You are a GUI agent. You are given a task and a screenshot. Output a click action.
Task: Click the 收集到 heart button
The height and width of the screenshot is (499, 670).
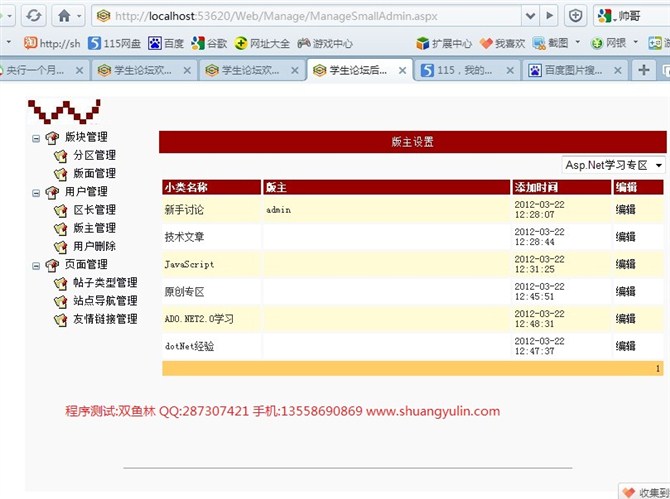[646, 492]
